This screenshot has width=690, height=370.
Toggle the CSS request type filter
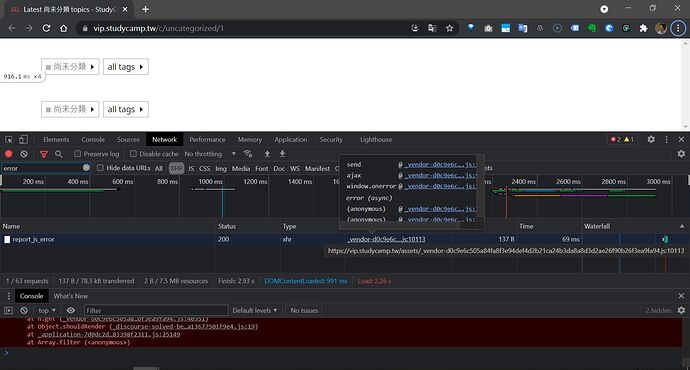[205, 168]
